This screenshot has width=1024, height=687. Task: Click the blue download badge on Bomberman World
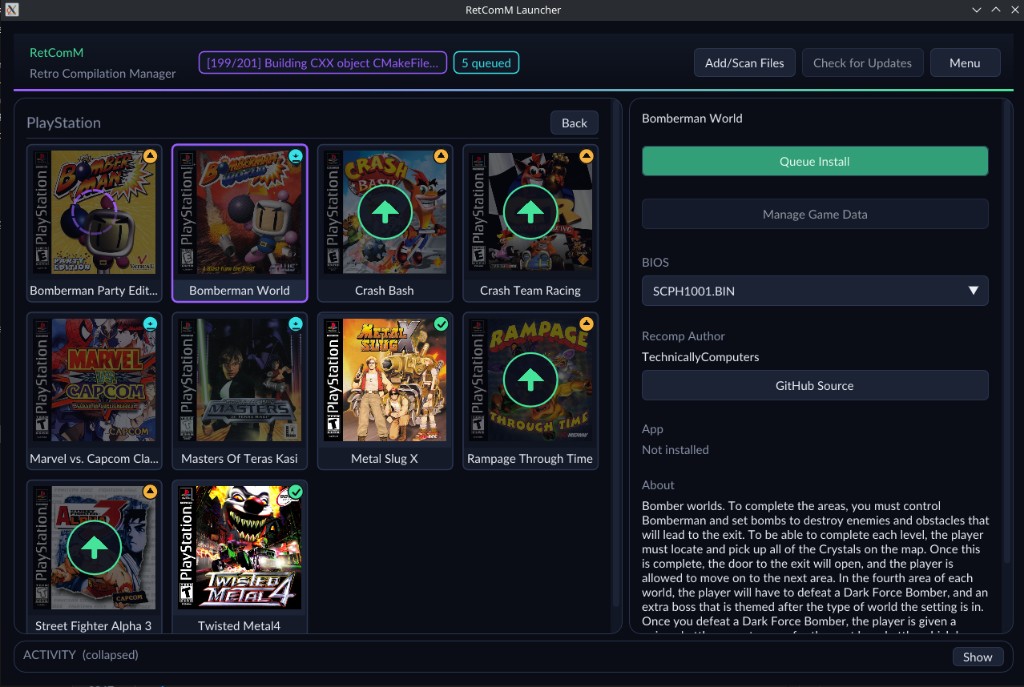pyautogui.click(x=296, y=156)
